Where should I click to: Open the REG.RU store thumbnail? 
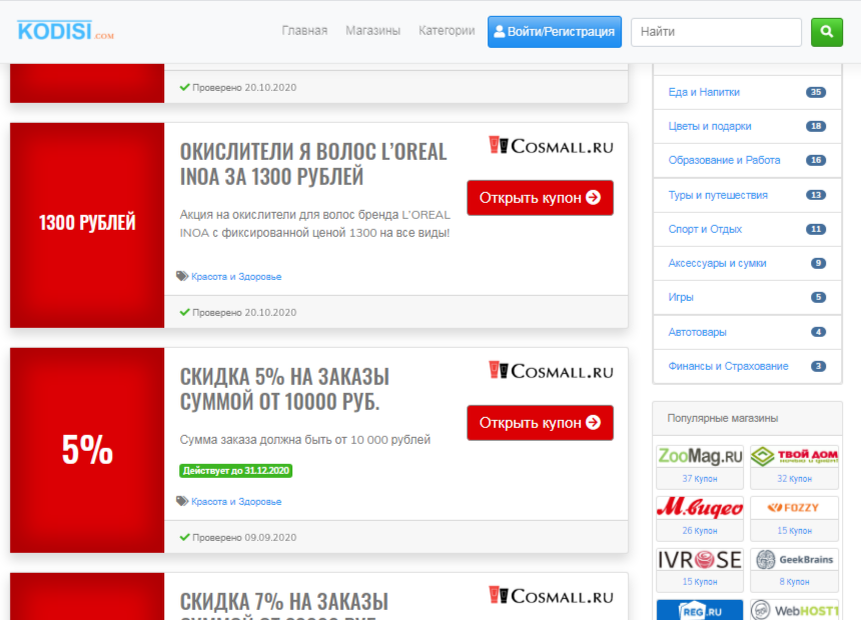pyautogui.click(x=700, y=610)
